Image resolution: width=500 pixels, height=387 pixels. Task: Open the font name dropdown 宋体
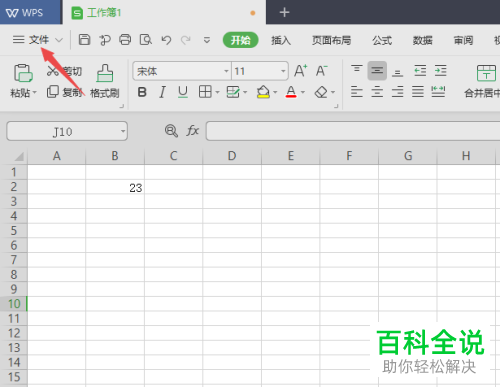point(226,71)
